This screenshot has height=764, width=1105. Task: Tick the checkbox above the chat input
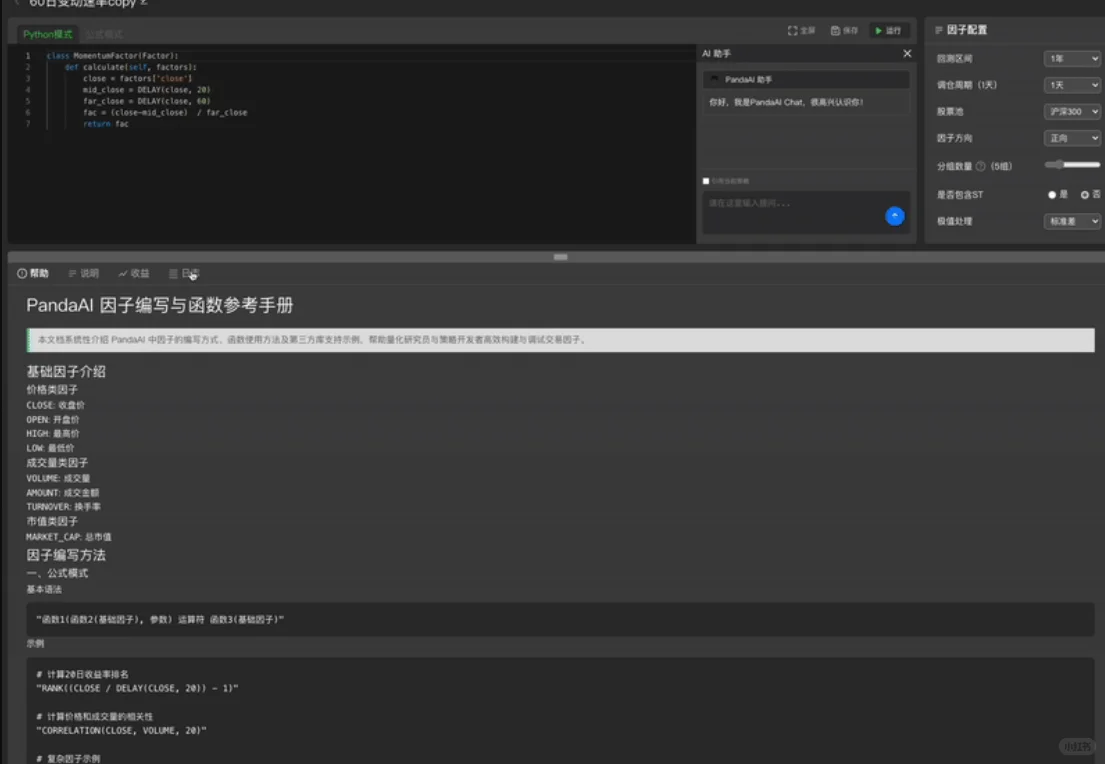click(x=706, y=181)
